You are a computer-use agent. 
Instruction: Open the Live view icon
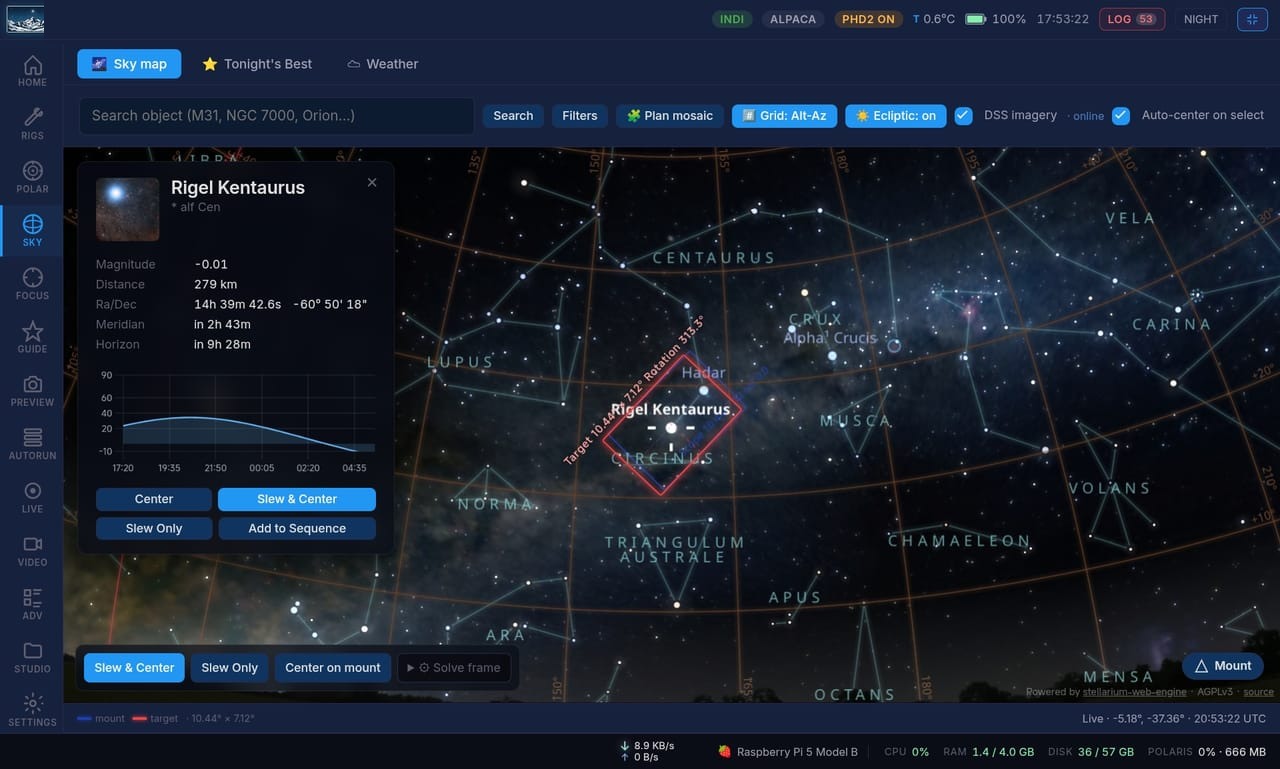pos(32,498)
